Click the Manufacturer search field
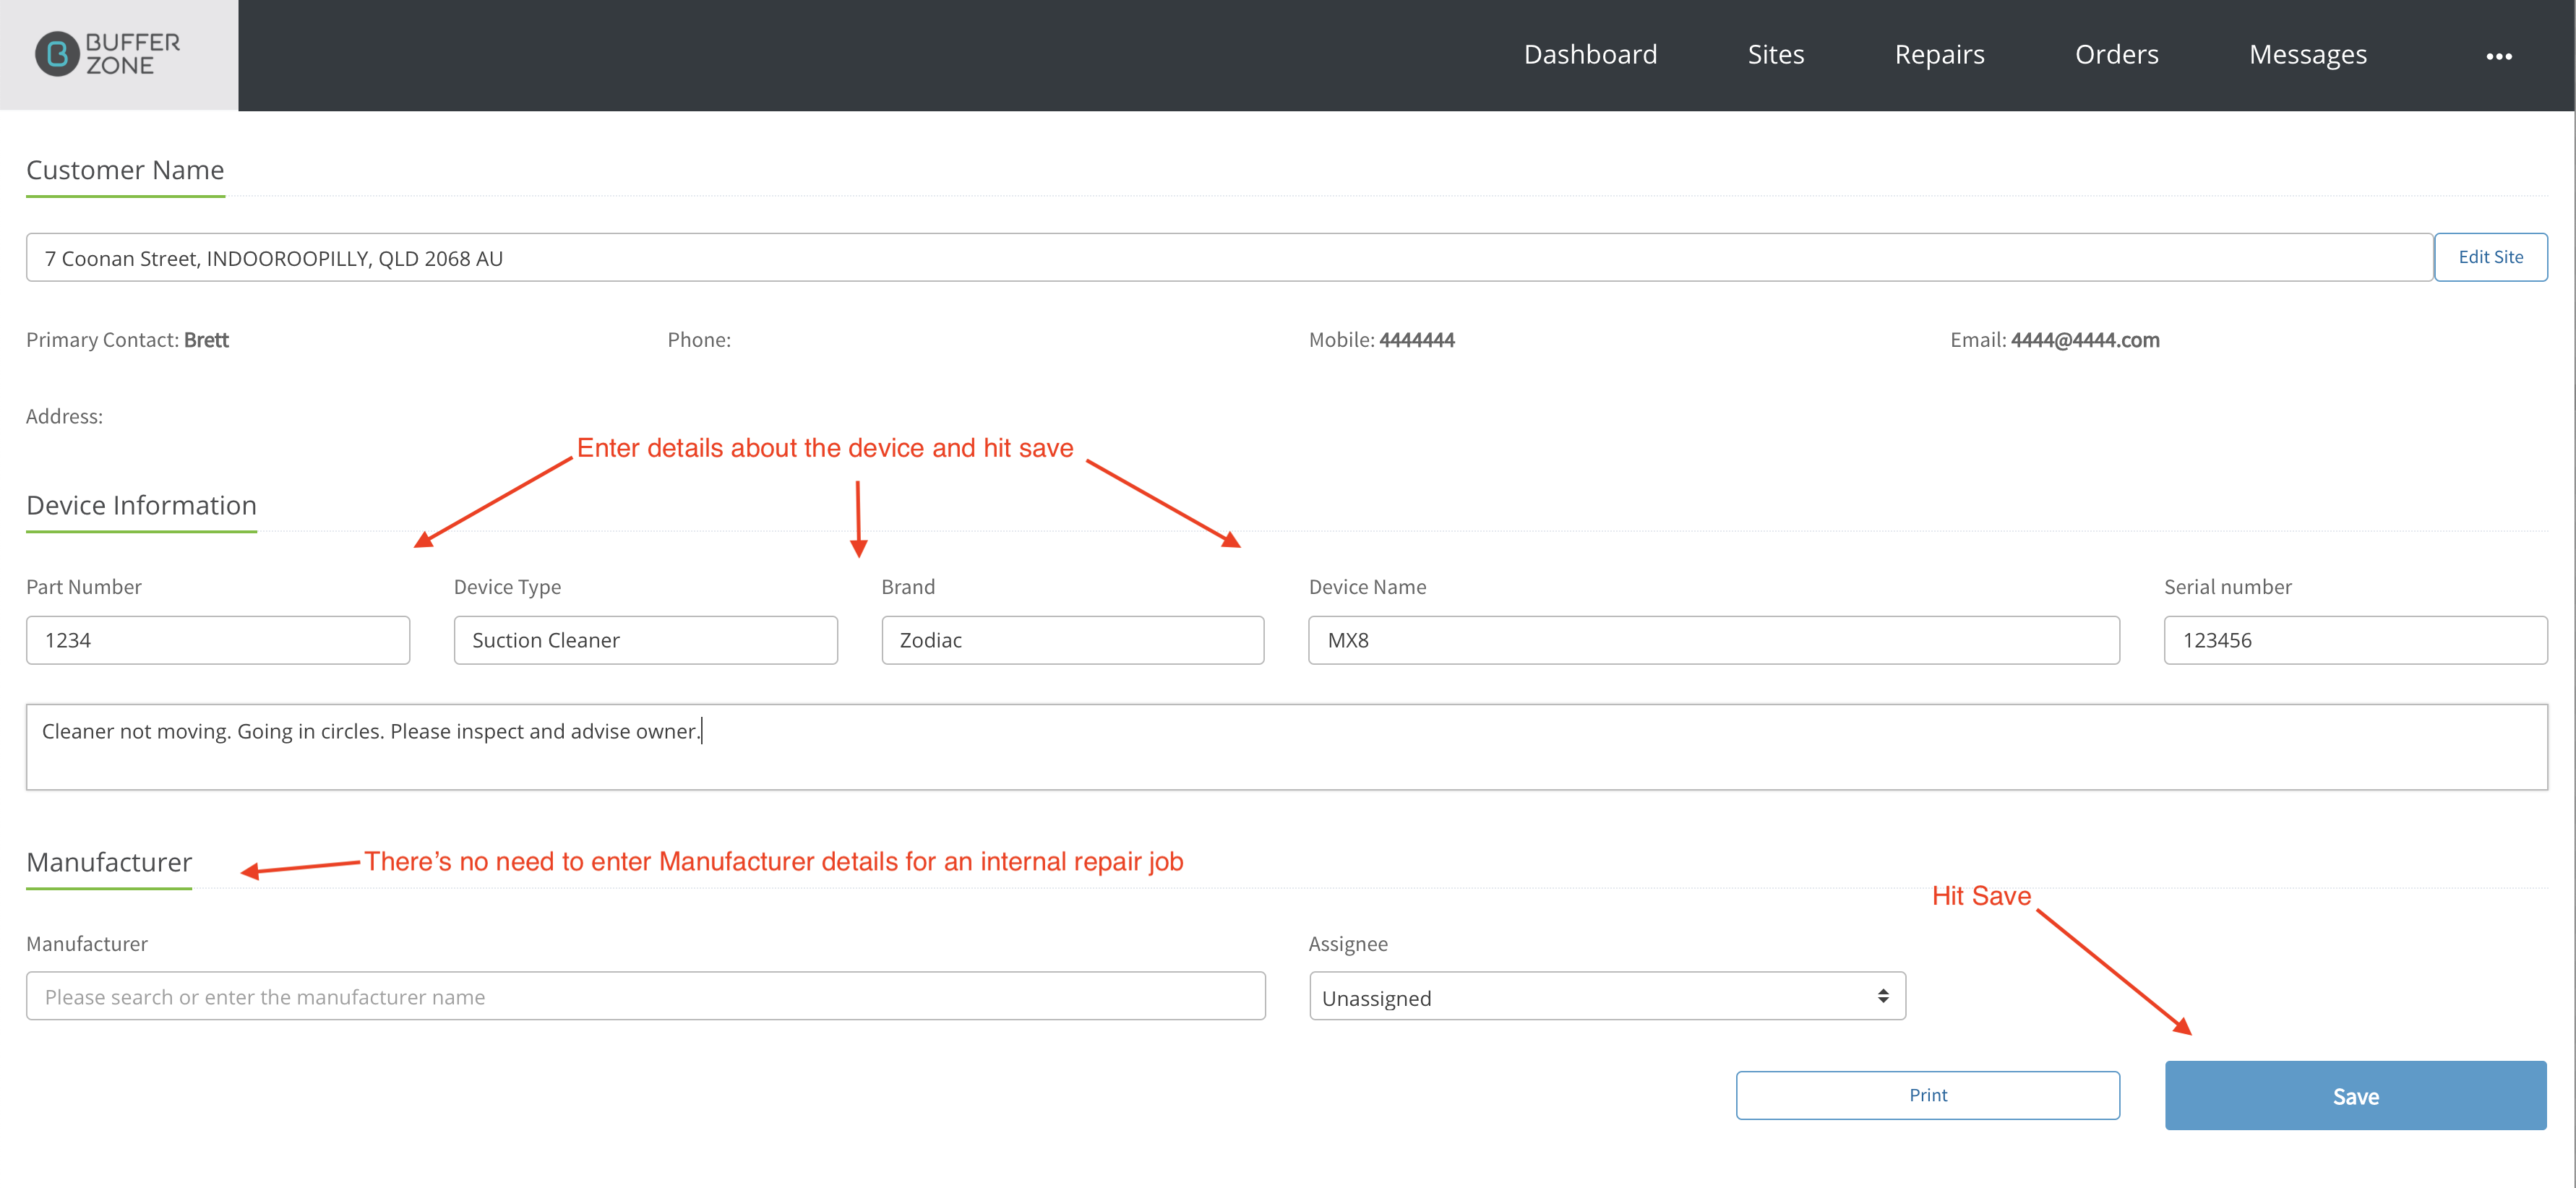This screenshot has height=1188, width=2576. point(645,996)
